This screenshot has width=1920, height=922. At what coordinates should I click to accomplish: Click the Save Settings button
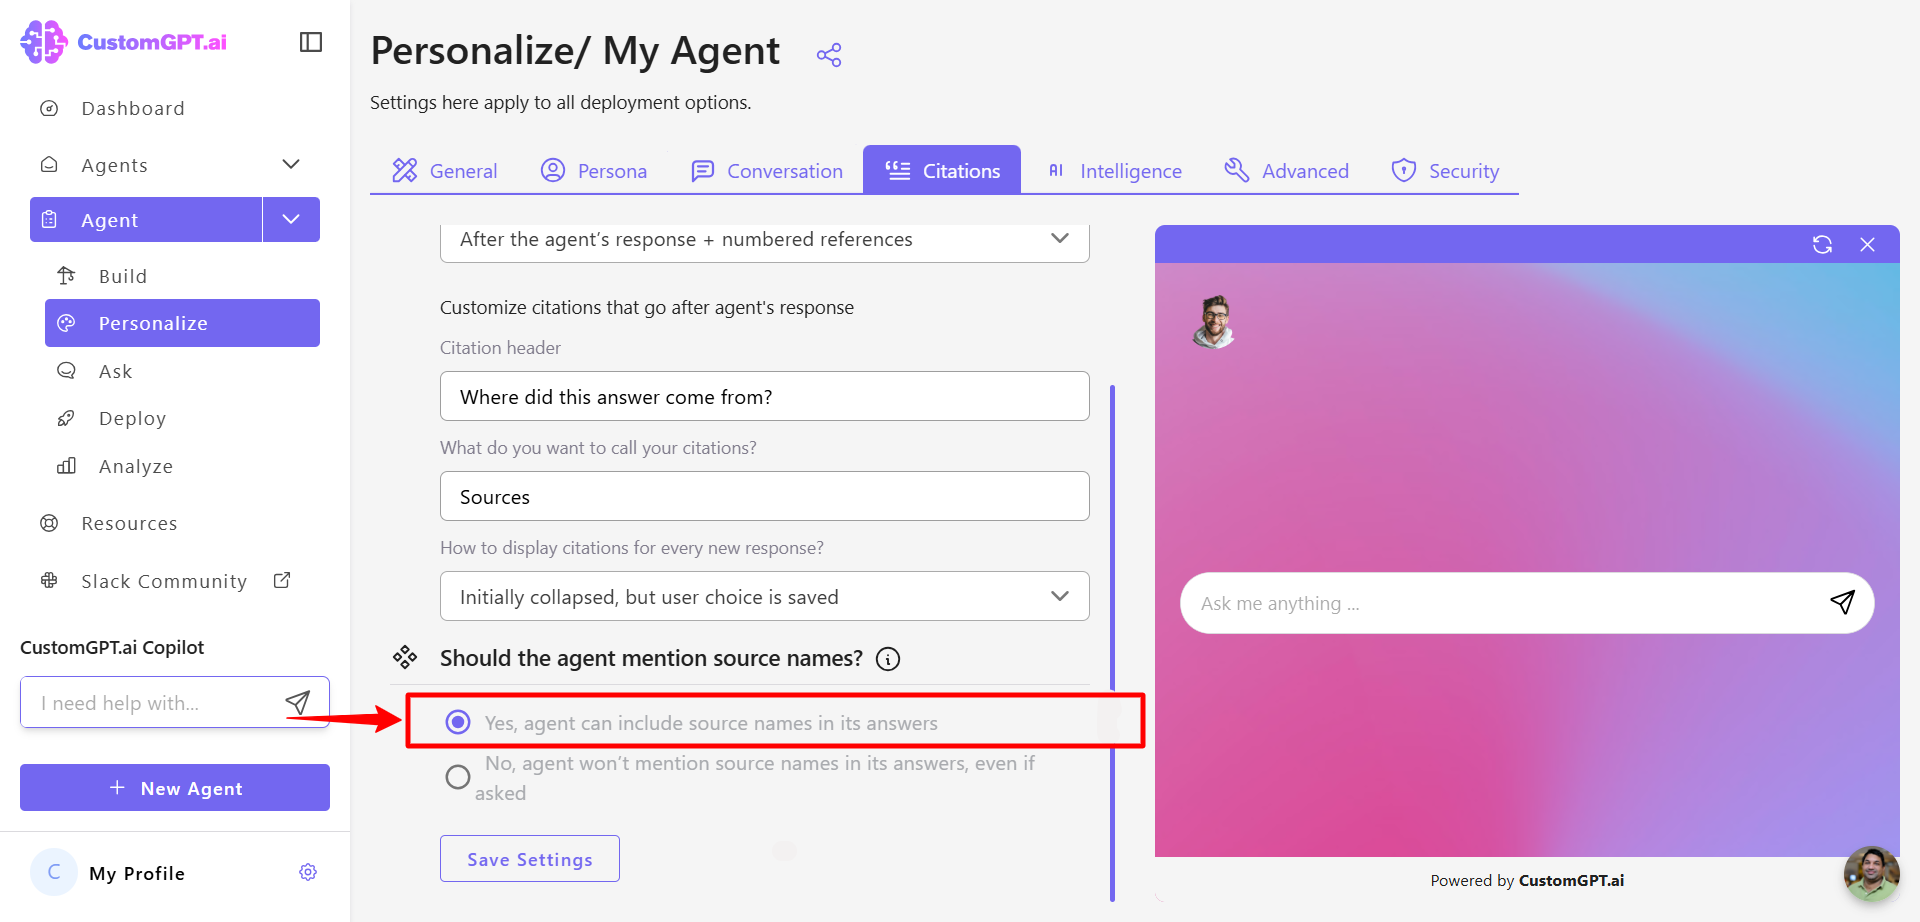point(530,859)
